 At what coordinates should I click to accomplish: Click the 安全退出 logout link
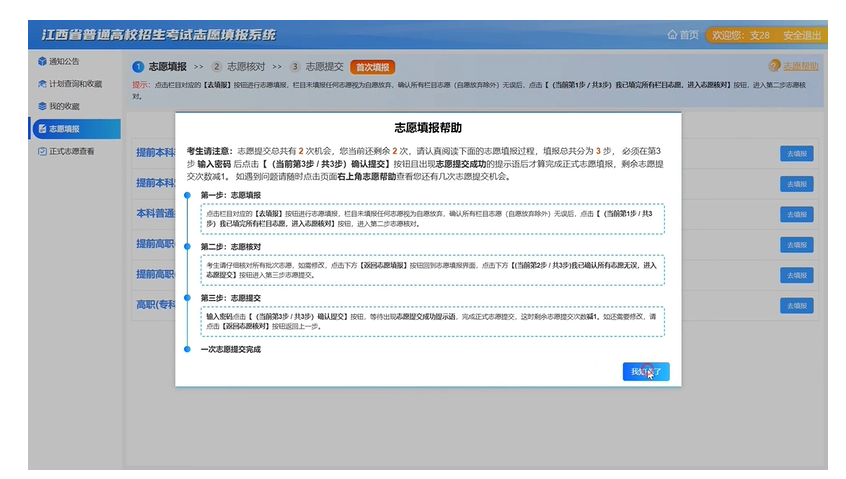[x=802, y=35]
